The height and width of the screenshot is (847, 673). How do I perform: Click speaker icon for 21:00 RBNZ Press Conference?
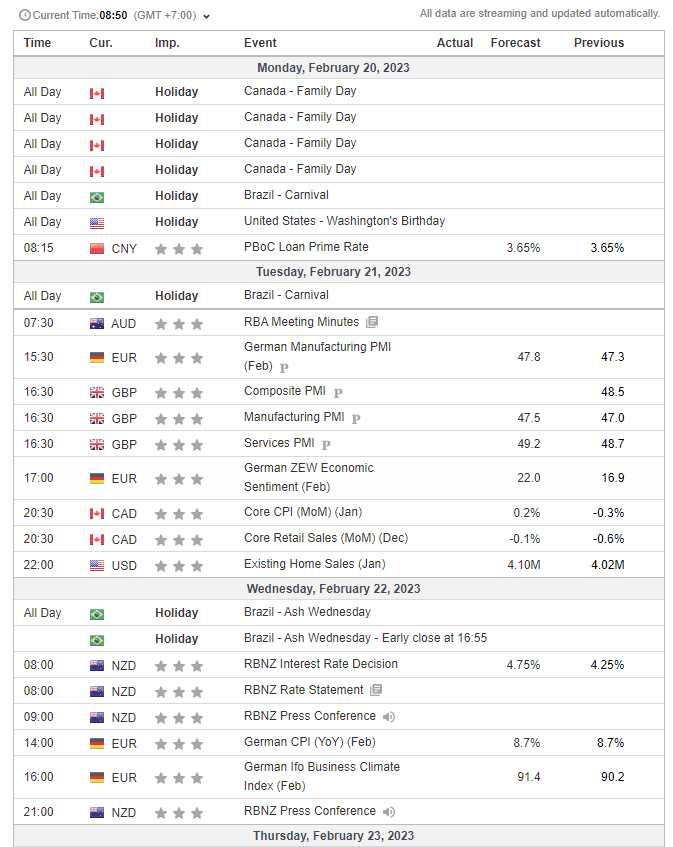coord(389,812)
